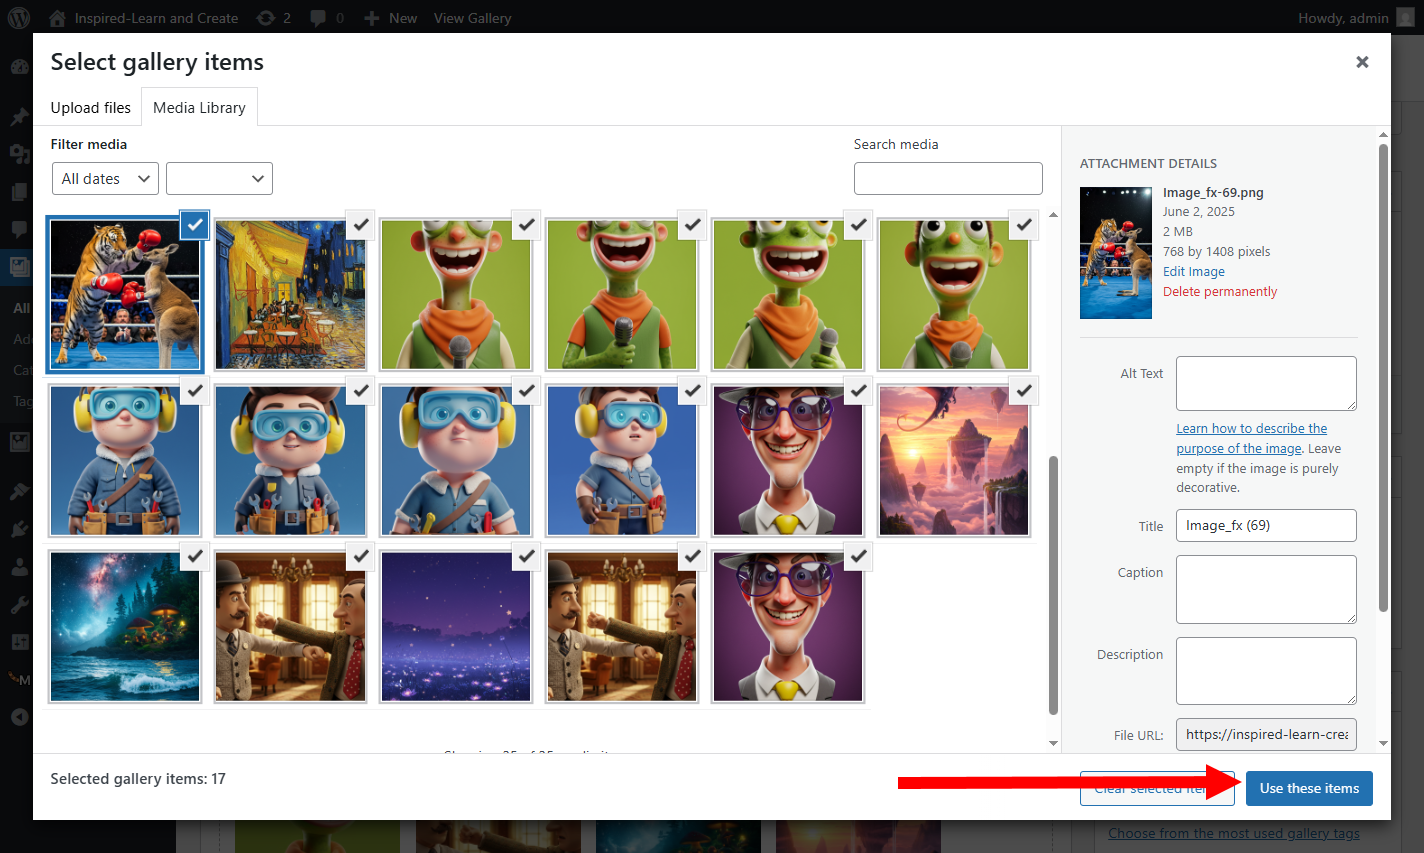Click the June 2, 2025 date text
1424x853 pixels.
coord(1198,211)
